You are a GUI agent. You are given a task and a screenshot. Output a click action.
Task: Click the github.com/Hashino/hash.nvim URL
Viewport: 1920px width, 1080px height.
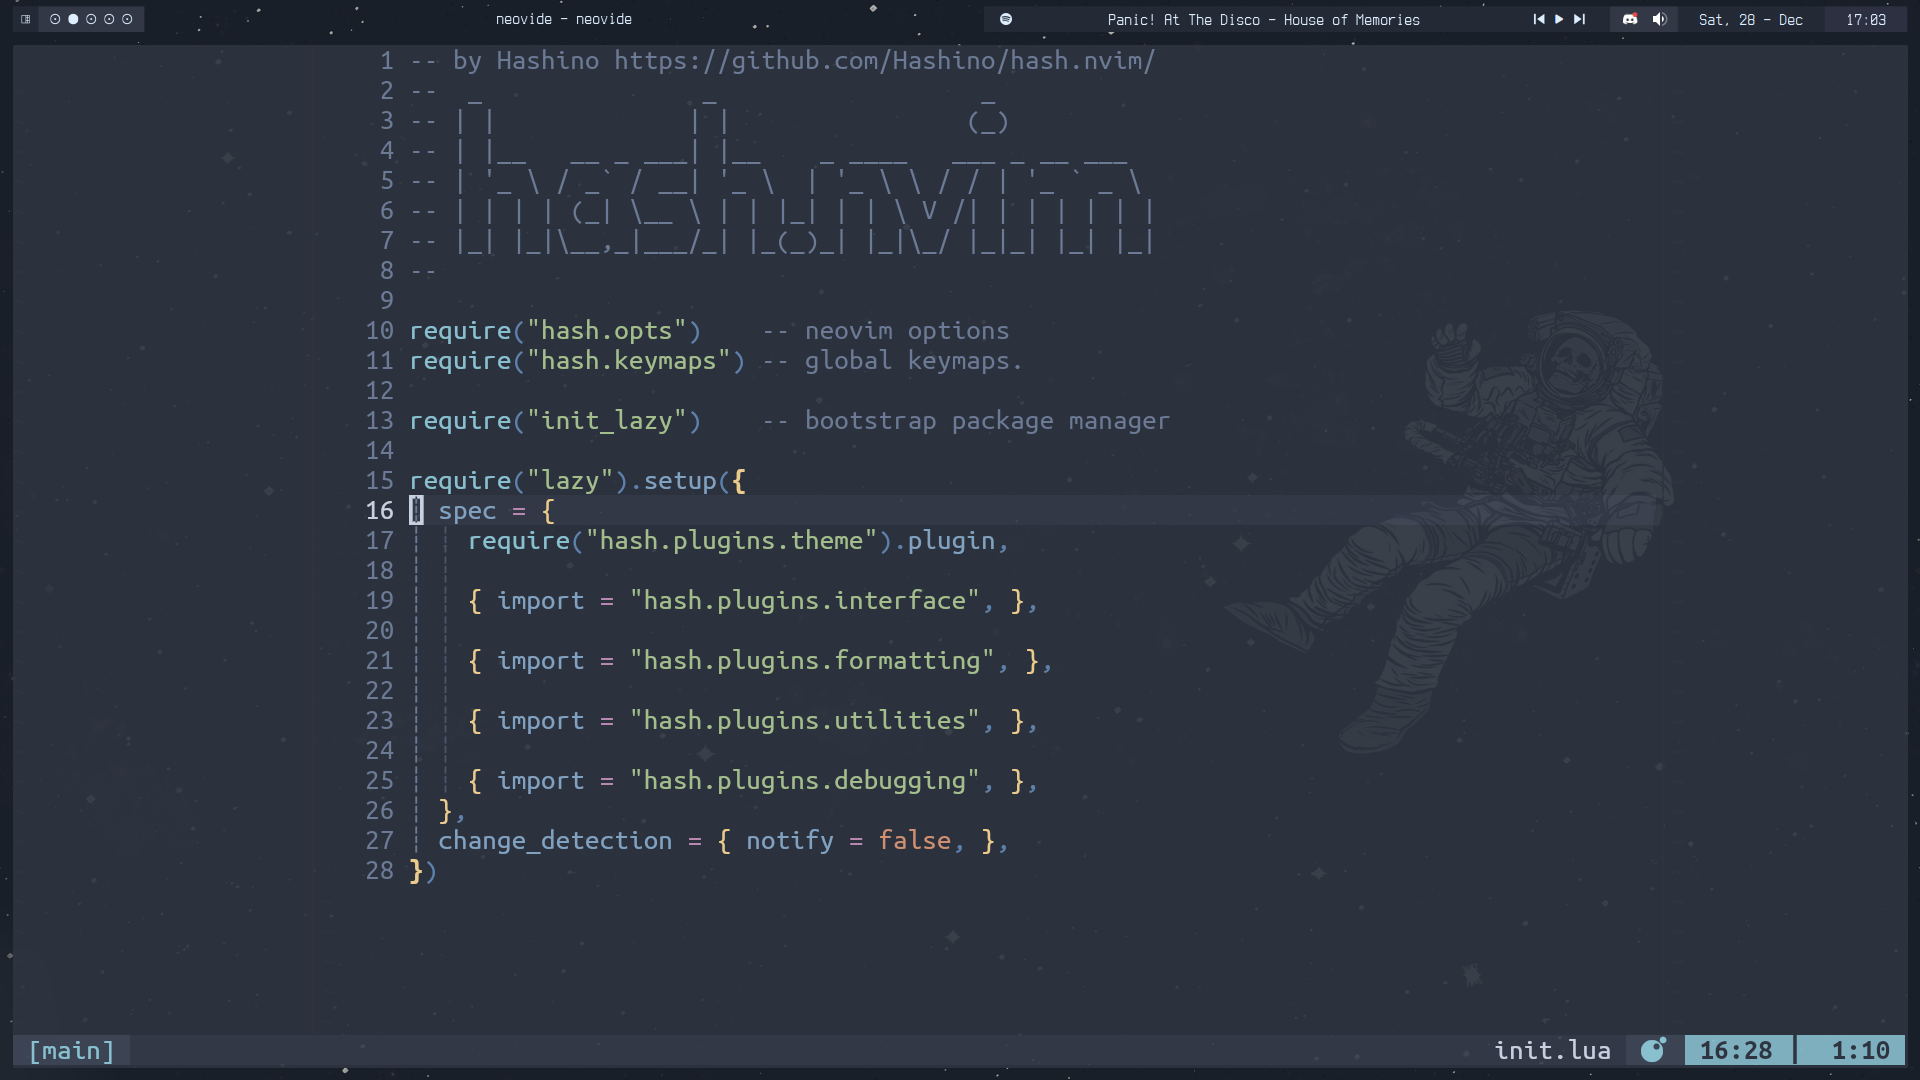884,61
